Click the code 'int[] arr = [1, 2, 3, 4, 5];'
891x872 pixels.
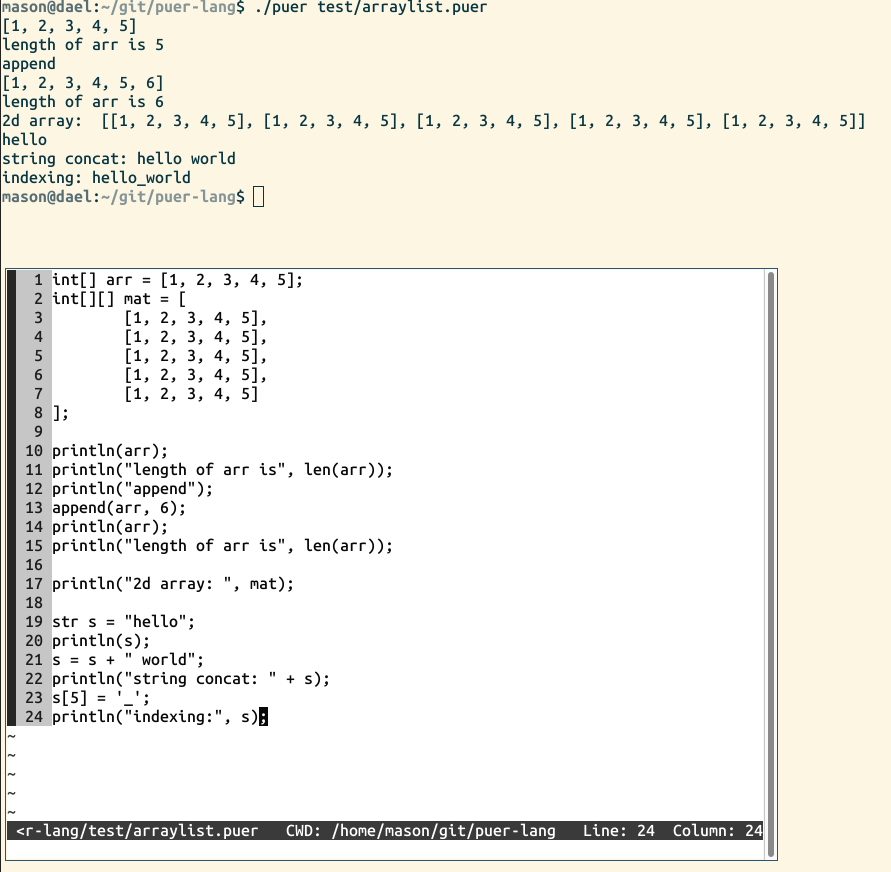click(178, 280)
